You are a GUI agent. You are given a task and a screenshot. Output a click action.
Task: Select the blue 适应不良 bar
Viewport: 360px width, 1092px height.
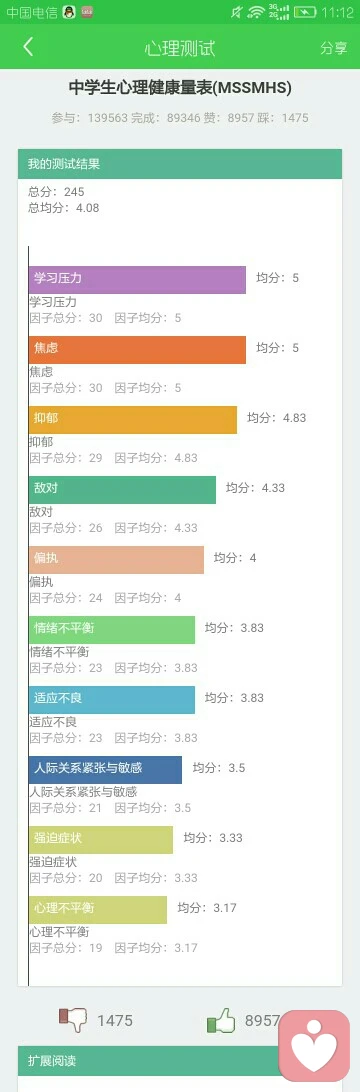click(112, 700)
